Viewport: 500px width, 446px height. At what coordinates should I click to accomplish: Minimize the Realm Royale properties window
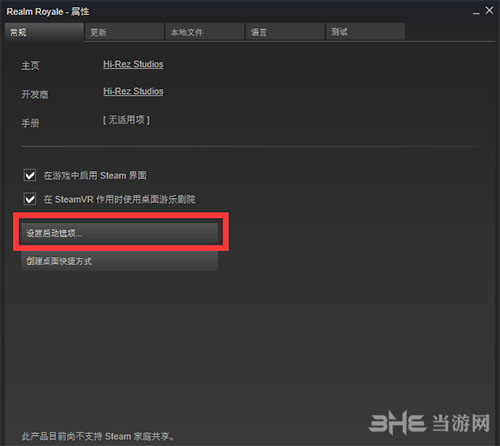(x=476, y=12)
